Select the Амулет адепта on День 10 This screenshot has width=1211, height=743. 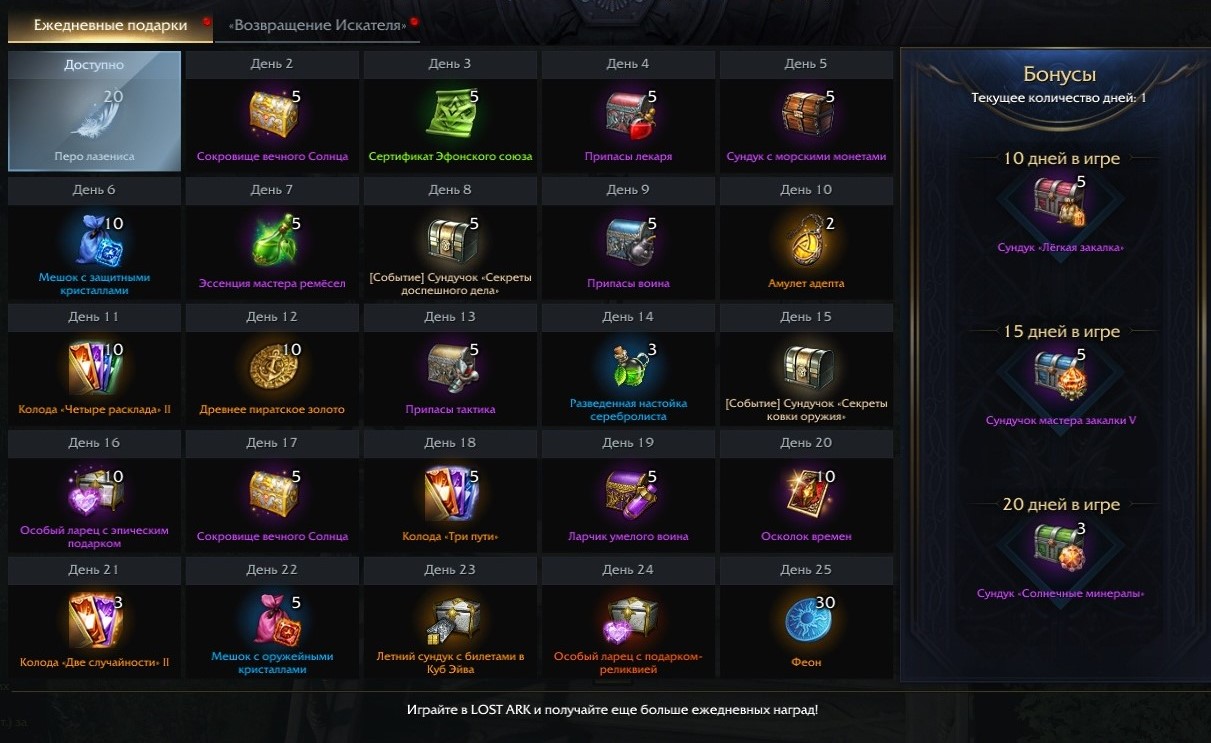coord(806,240)
